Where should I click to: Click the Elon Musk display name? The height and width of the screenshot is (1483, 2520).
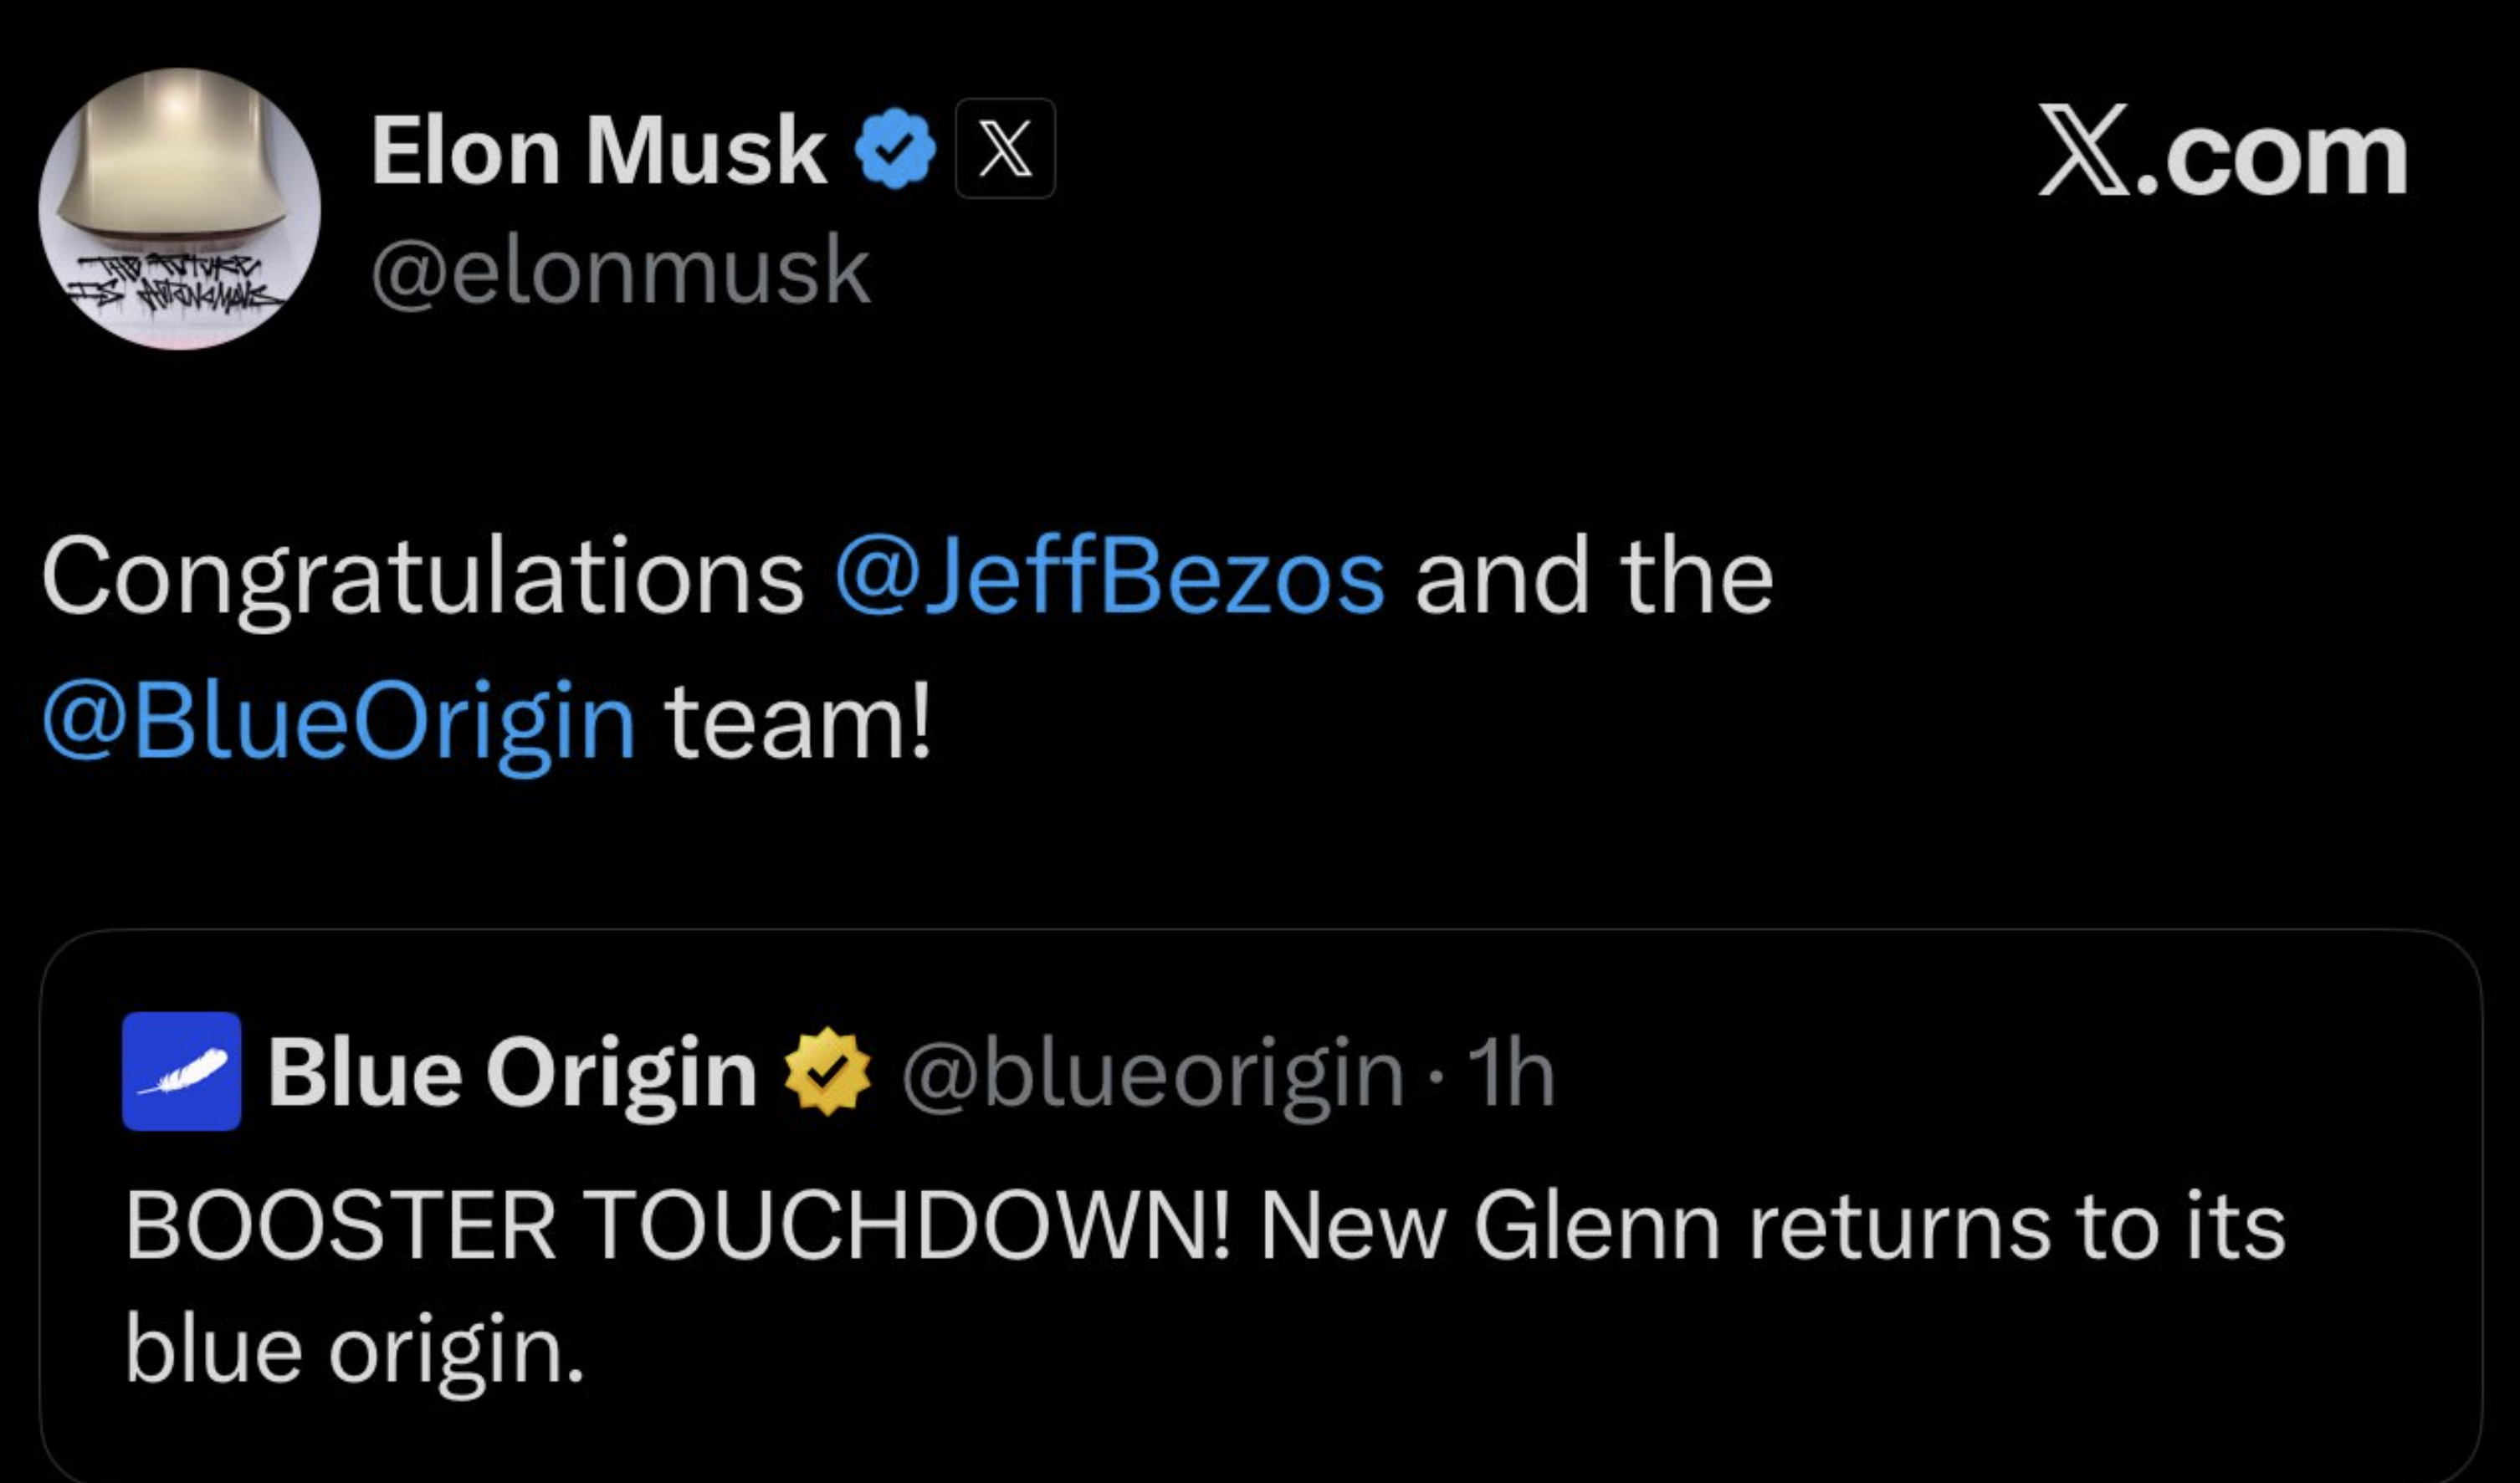tap(598, 151)
